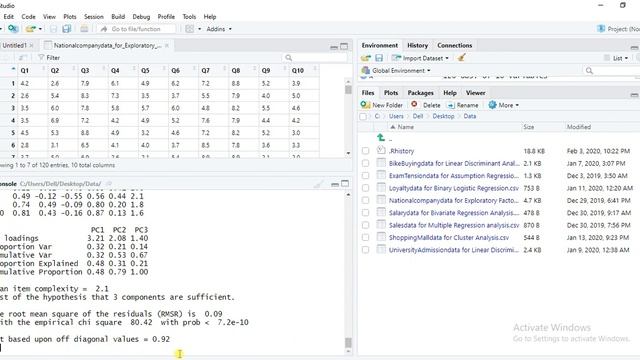Screen dimensions: 640x360
Task: Open the Global Environment dropdown
Action: tap(396, 71)
